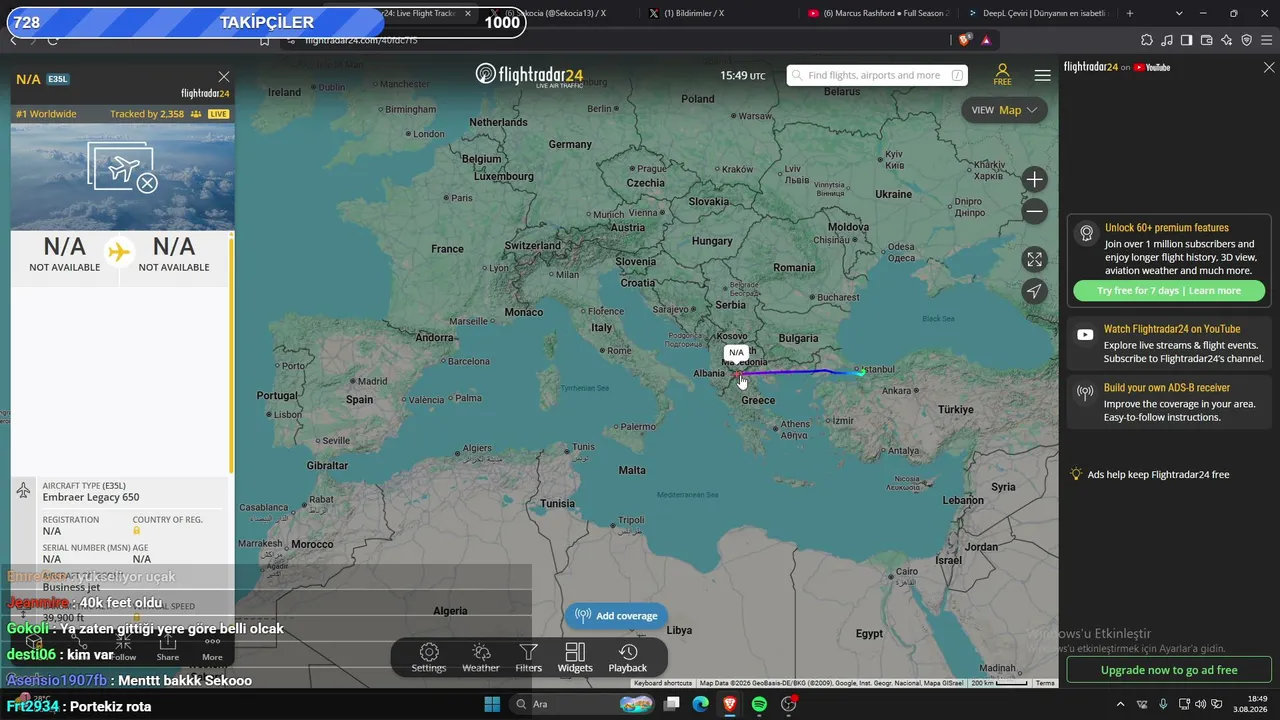Viewport: 1280px width, 720px height.
Task: Click the Share button in flight panel
Action: pyautogui.click(x=168, y=648)
